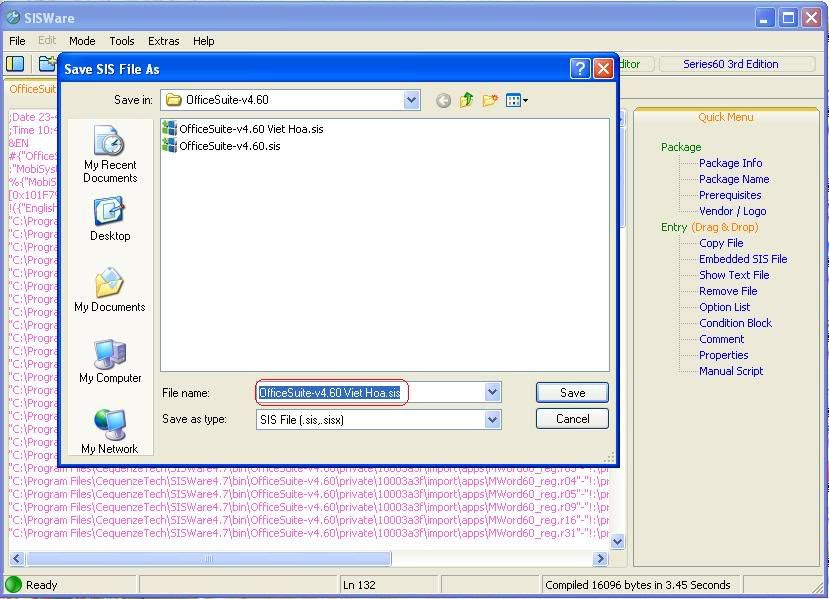Image resolution: width=829 pixels, height=599 pixels.
Task: Click the Entry (Drag & Drop) heading
Action: click(710, 227)
